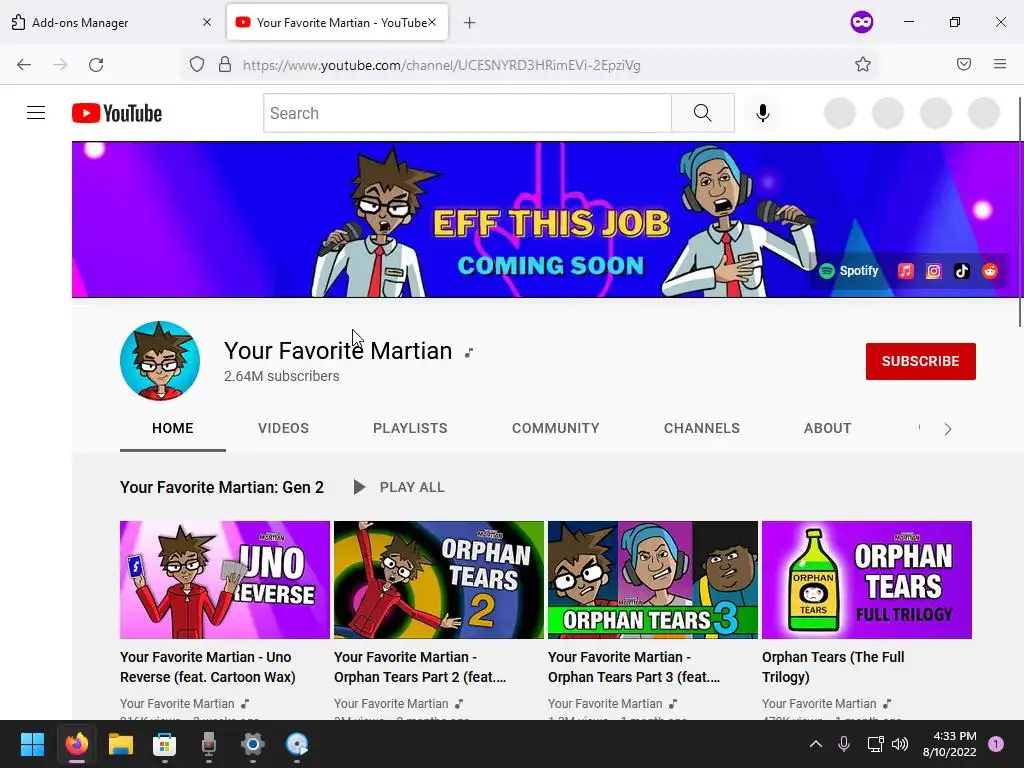Click the Firefox taskbar icon
The width and height of the screenshot is (1024, 768).
point(76,744)
